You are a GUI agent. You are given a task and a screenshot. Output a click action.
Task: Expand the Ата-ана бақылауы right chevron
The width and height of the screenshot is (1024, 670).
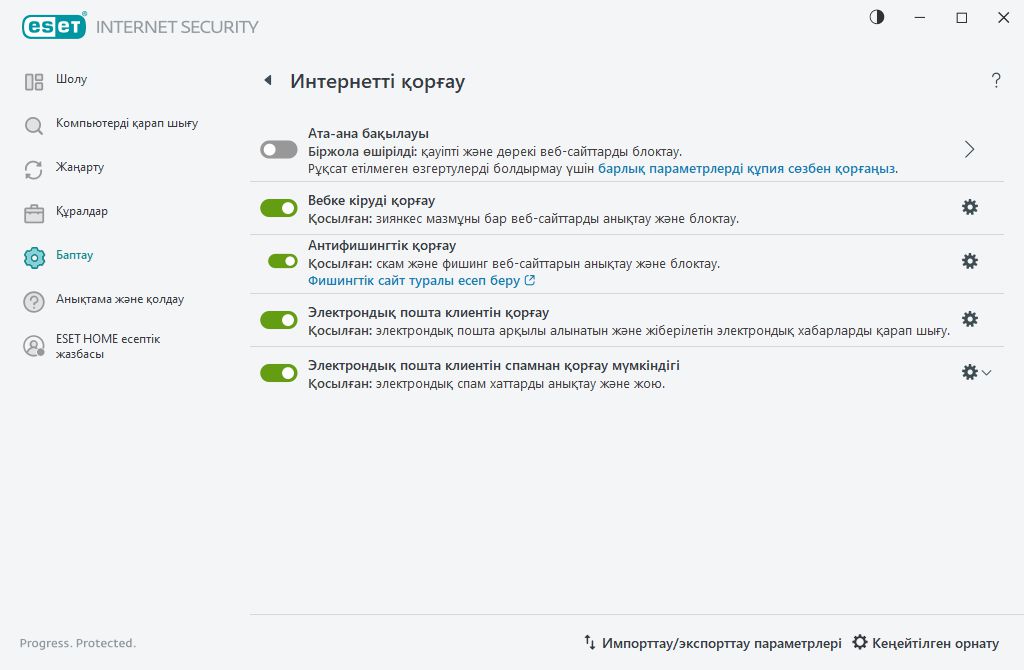[969, 149]
